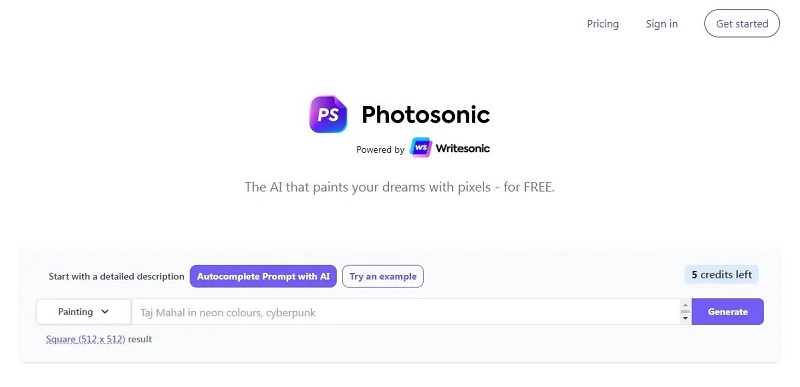
Task: Go to Sign in
Action: [x=661, y=24]
